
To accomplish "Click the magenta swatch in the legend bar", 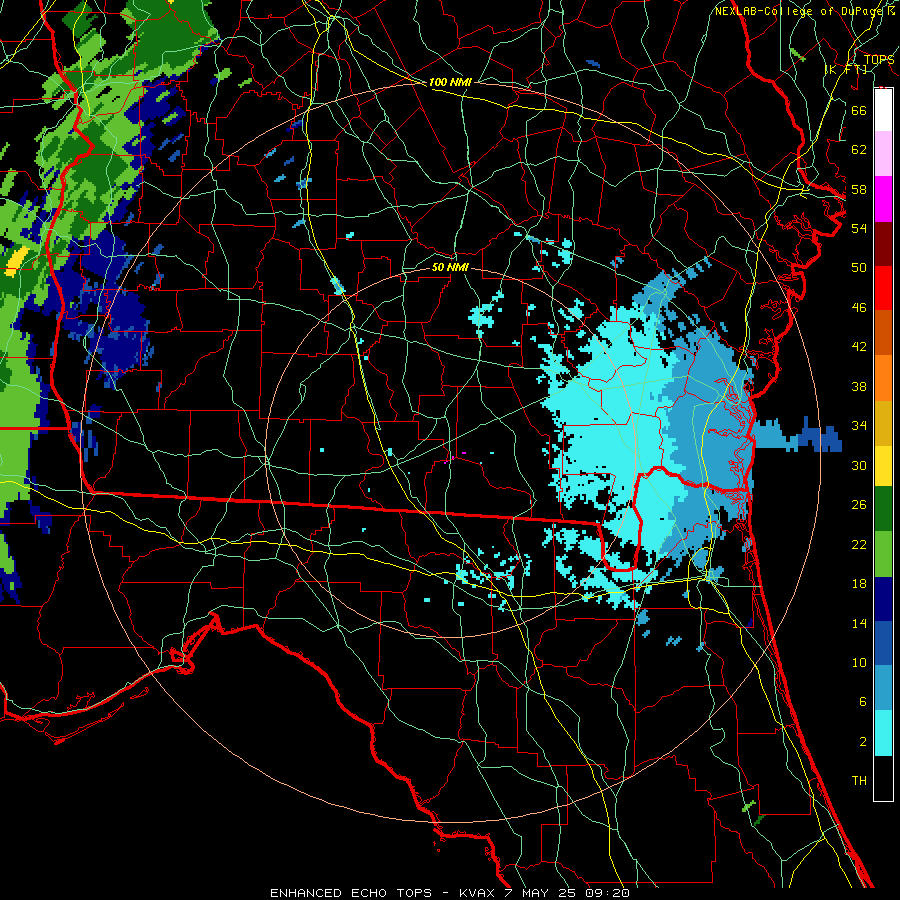I will pyautogui.click(x=883, y=199).
